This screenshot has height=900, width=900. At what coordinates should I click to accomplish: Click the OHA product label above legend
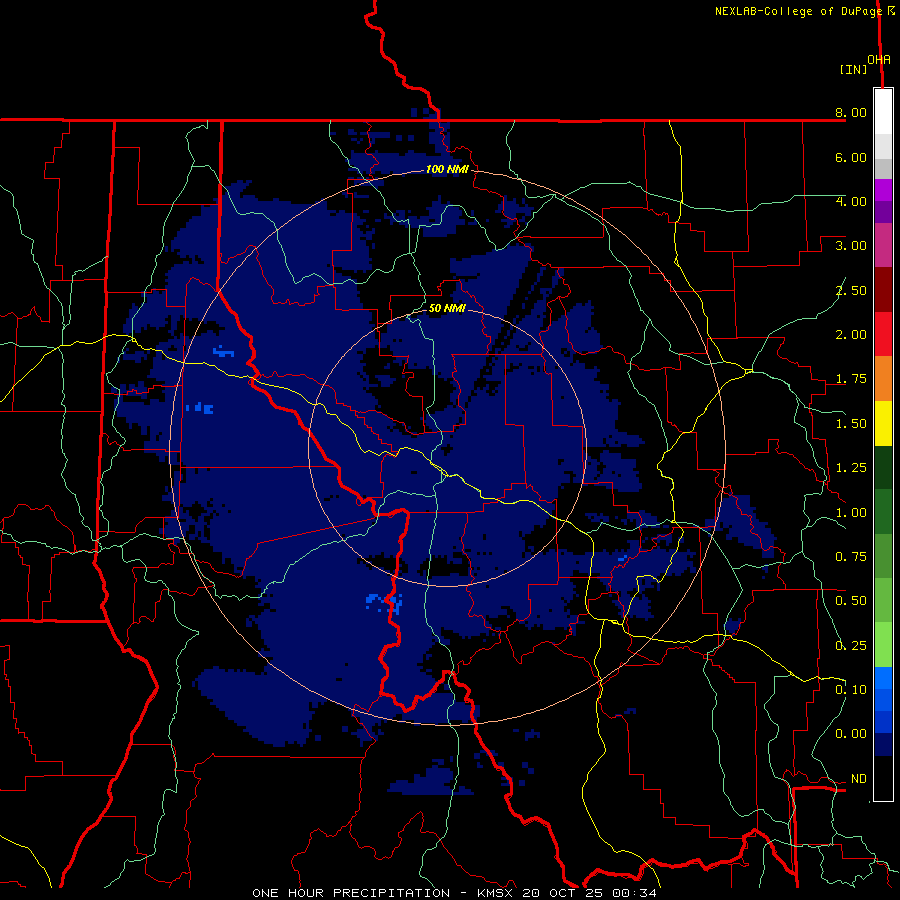[x=879, y=59]
